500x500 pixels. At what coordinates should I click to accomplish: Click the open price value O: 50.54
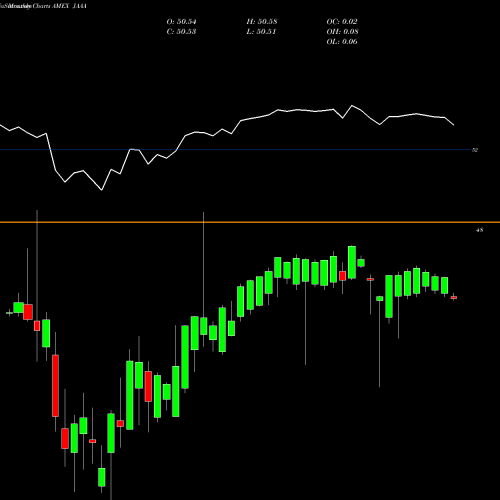[181, 22]
